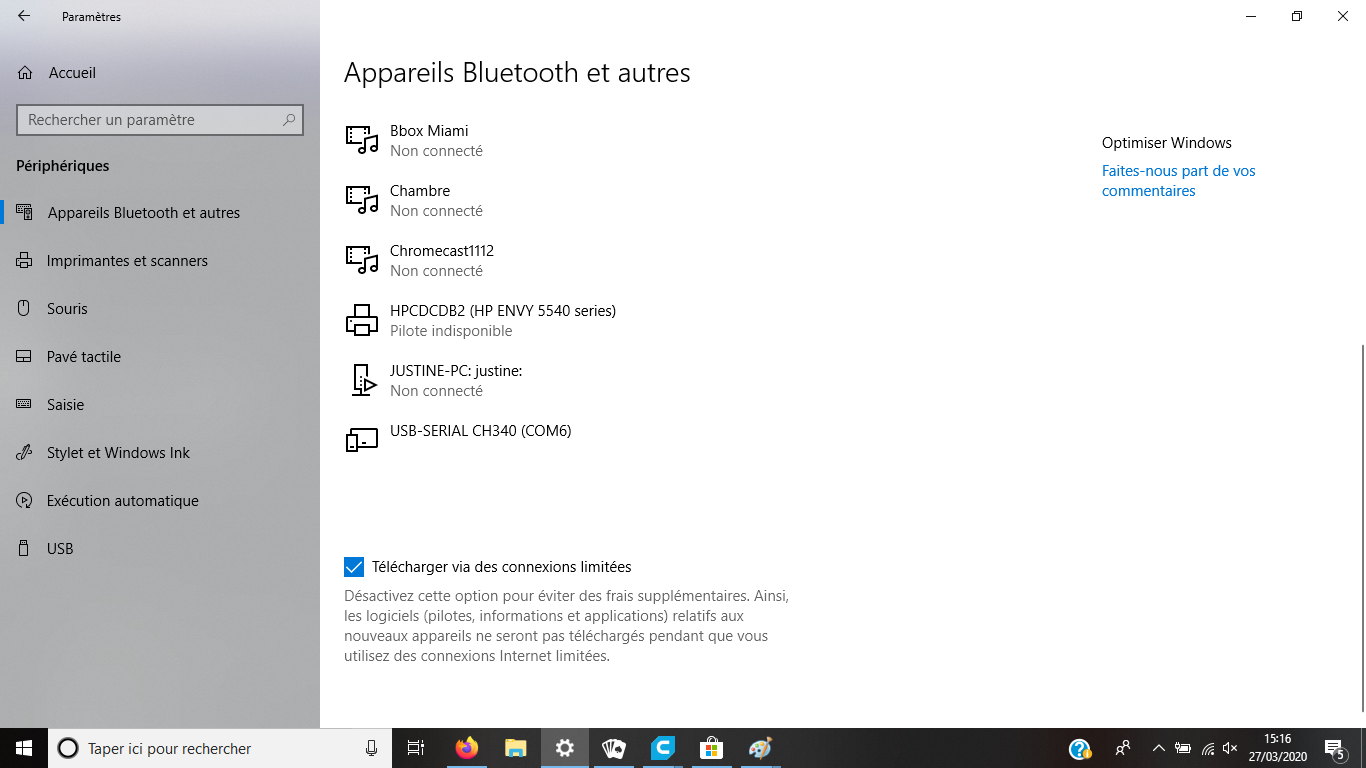Image resolution: width=1366 pixels, height=768 pixels.
Task: Click the USB-SERIAL CH340 device icon
Action: click(x=362, y=440)
